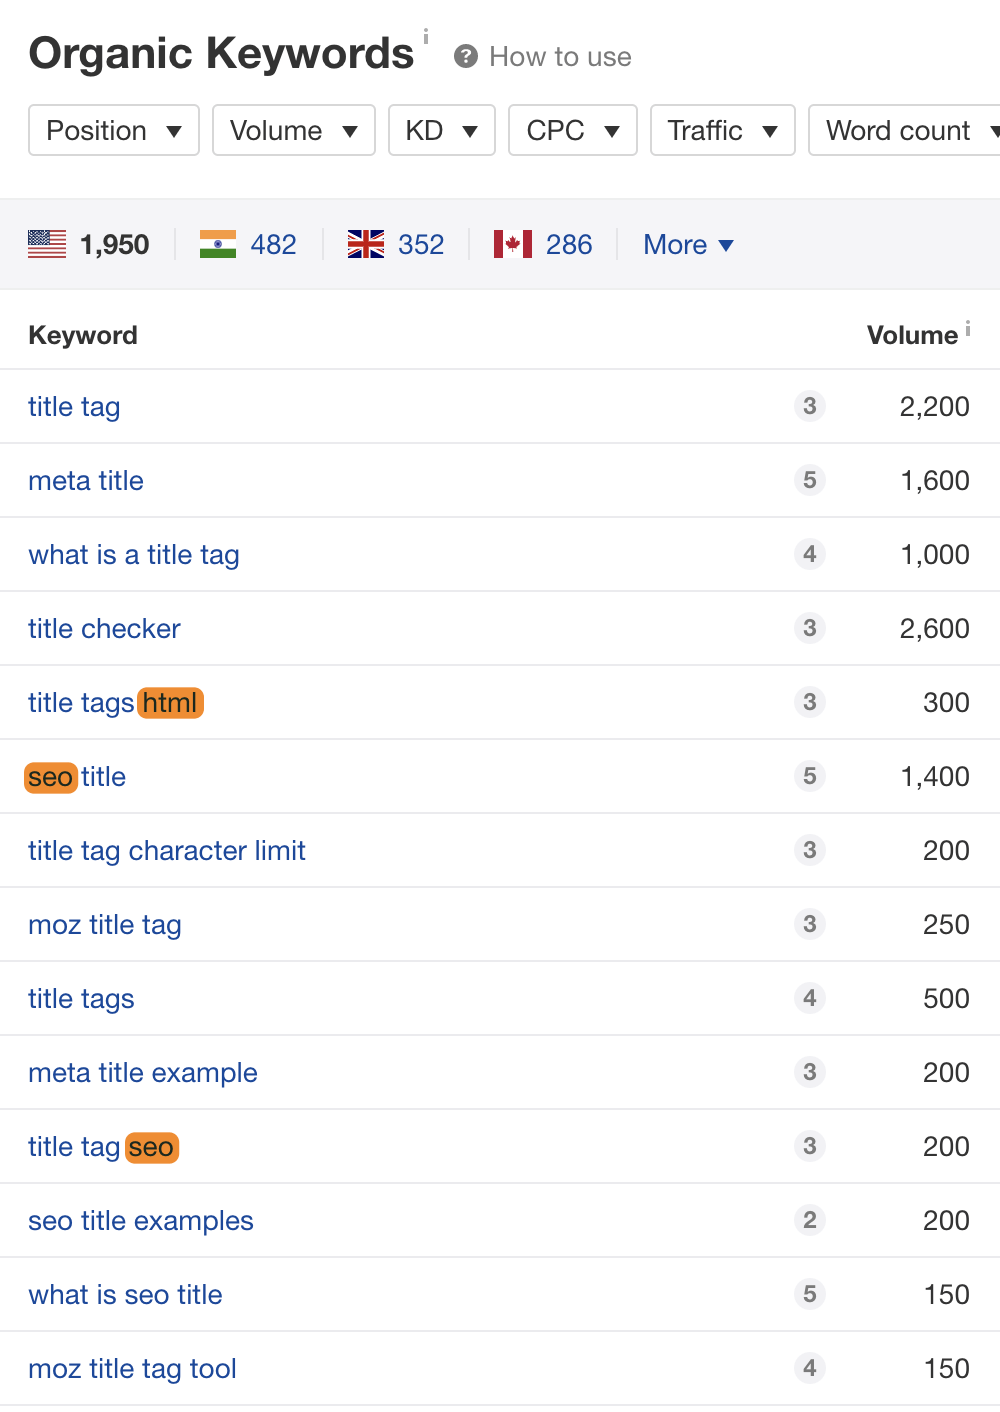Open the title checker keyword link
Screen dimensions: 1000x1412
[104, 629]
